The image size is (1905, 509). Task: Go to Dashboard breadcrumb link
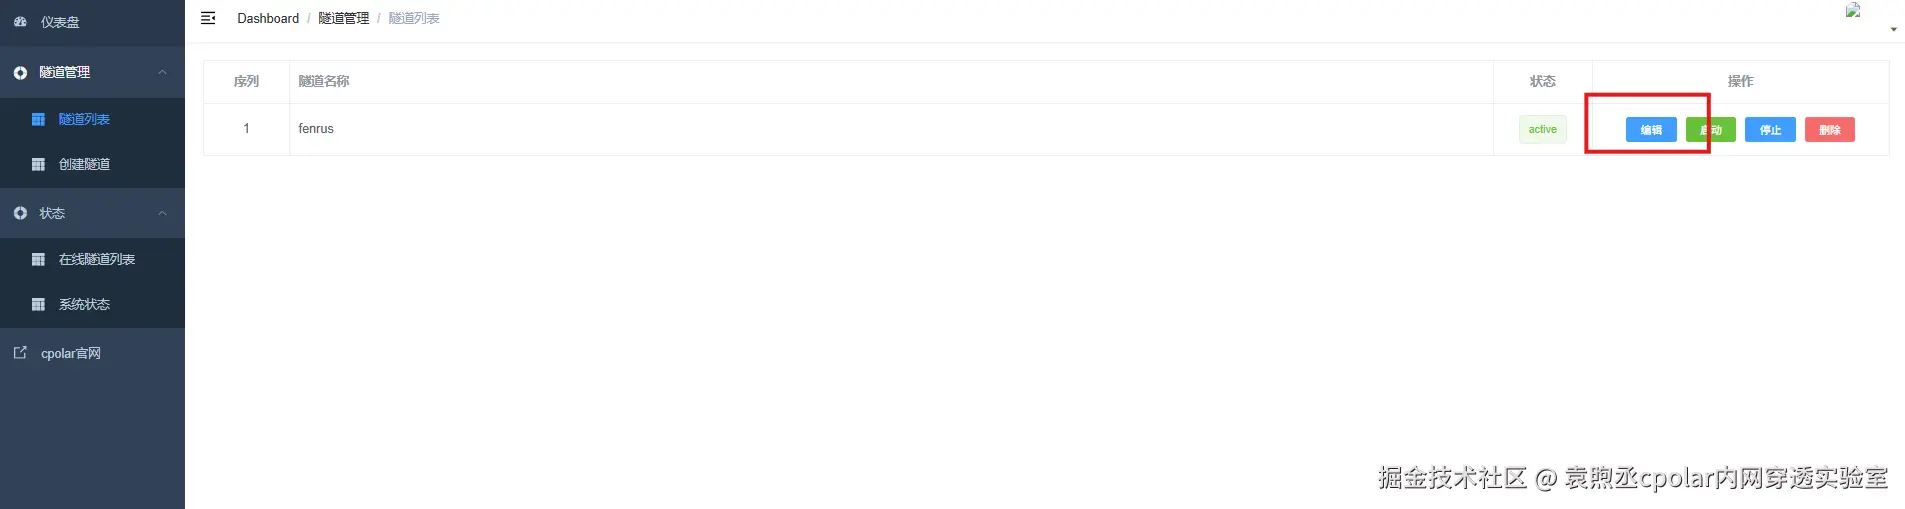click(x=268, y=18)
